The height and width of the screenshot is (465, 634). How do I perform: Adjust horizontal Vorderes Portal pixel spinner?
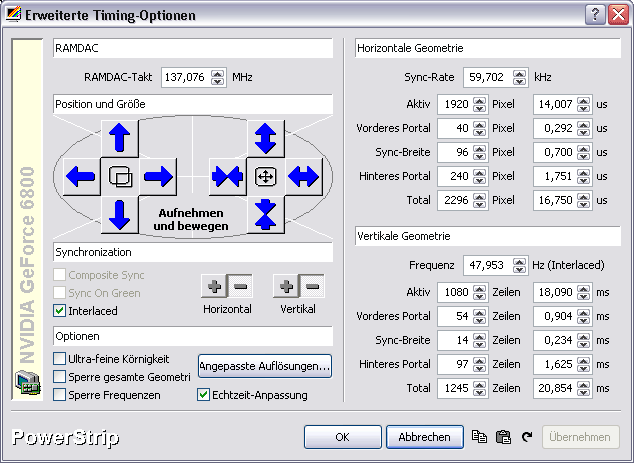coord(480,128)
